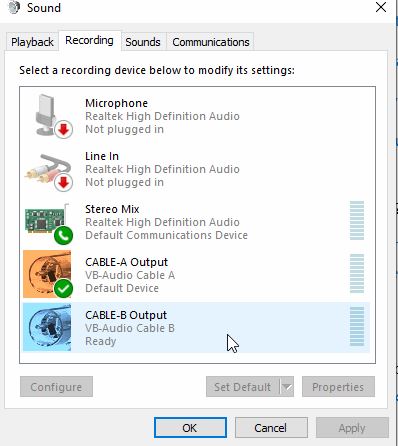Click the Configure button

56,387
